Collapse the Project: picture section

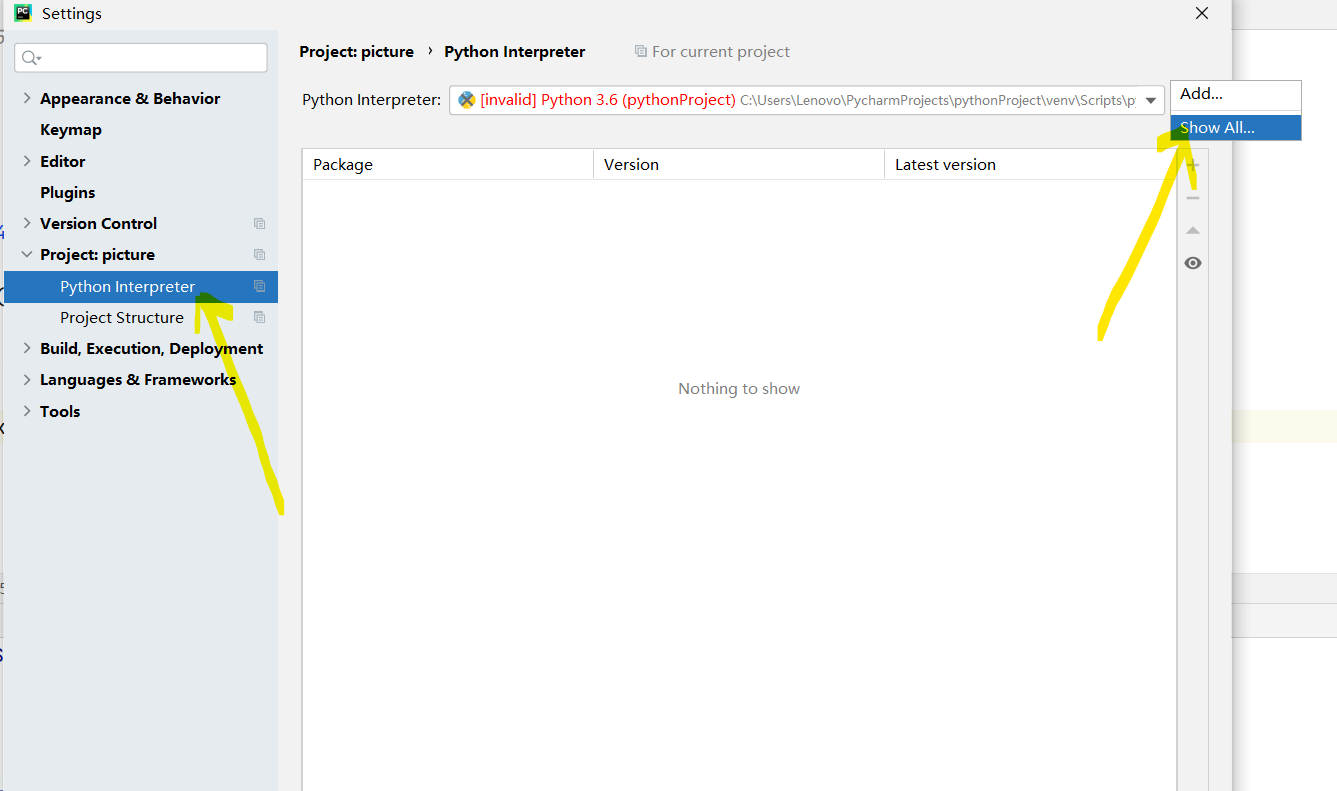pos(26,254)
